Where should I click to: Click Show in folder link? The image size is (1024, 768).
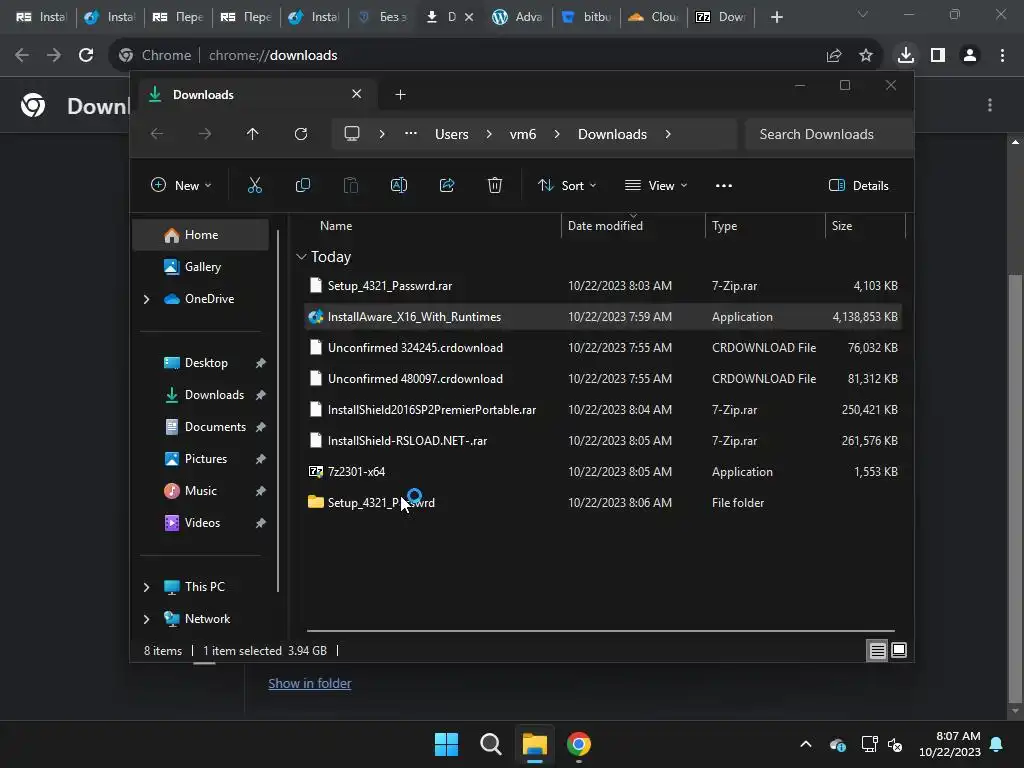tap(310, 683)
